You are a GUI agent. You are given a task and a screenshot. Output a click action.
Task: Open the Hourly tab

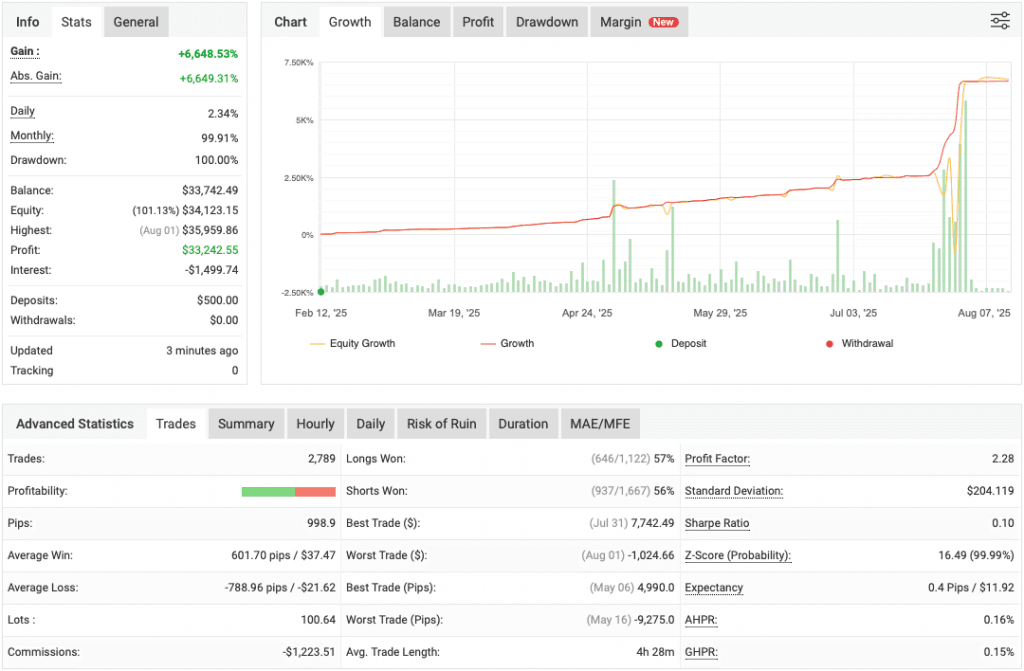pyautogui.click(x=315, y=423)
